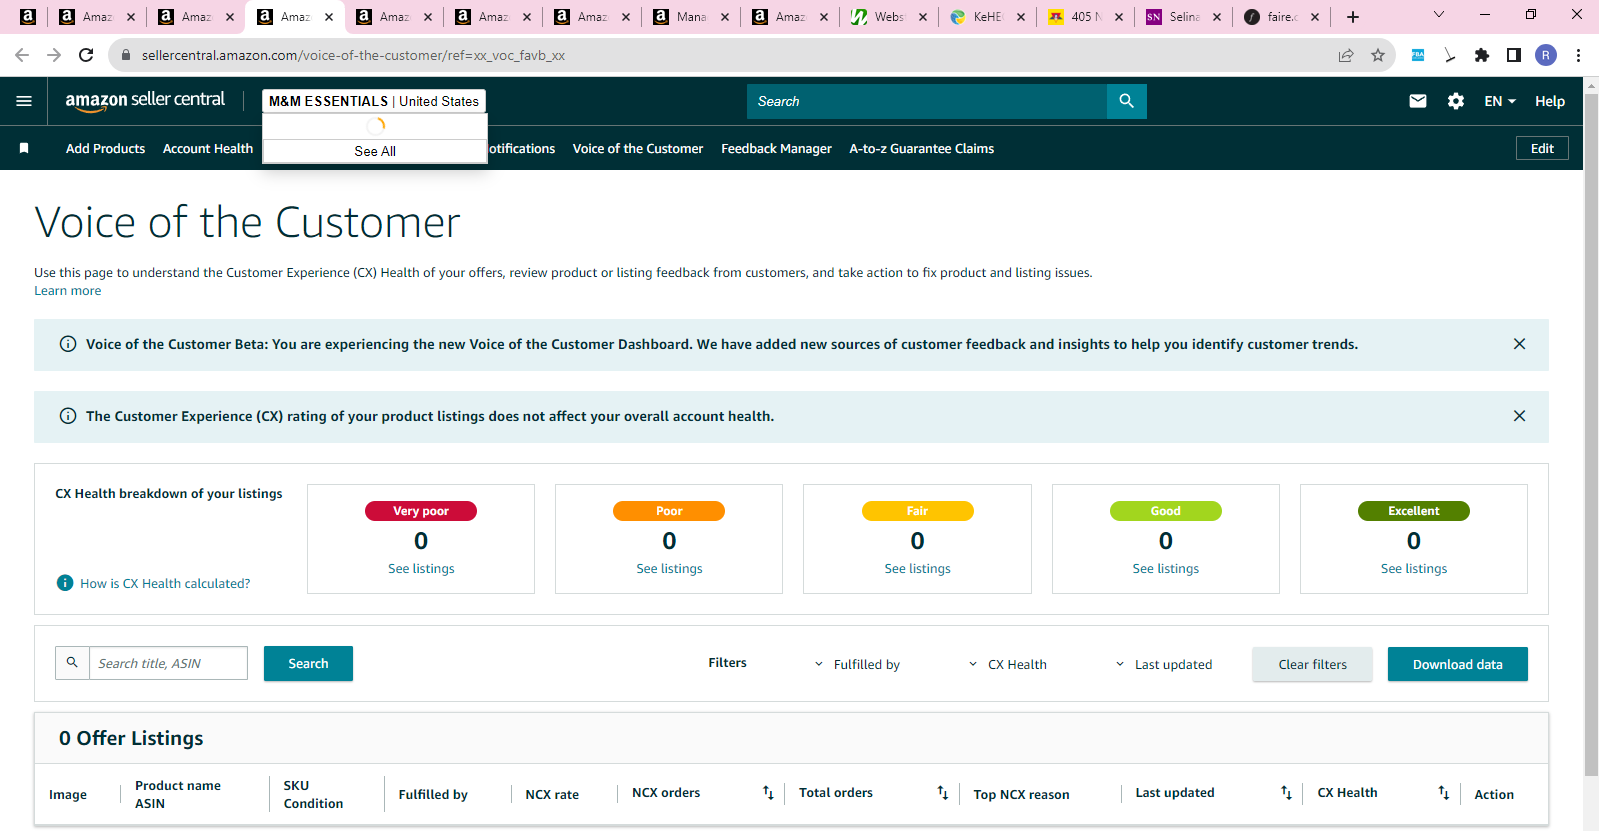This screenshot has width=1599, height=831.
Task: Open the Chrome three-dot menu
Action: (1578, 55)
